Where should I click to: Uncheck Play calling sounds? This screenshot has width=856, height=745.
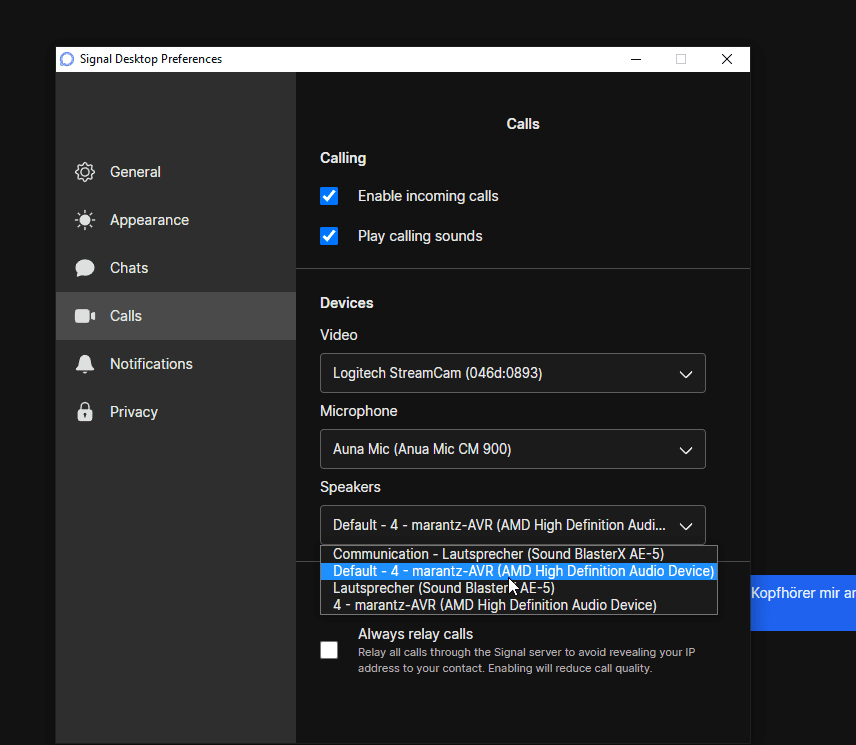[329, 236]
